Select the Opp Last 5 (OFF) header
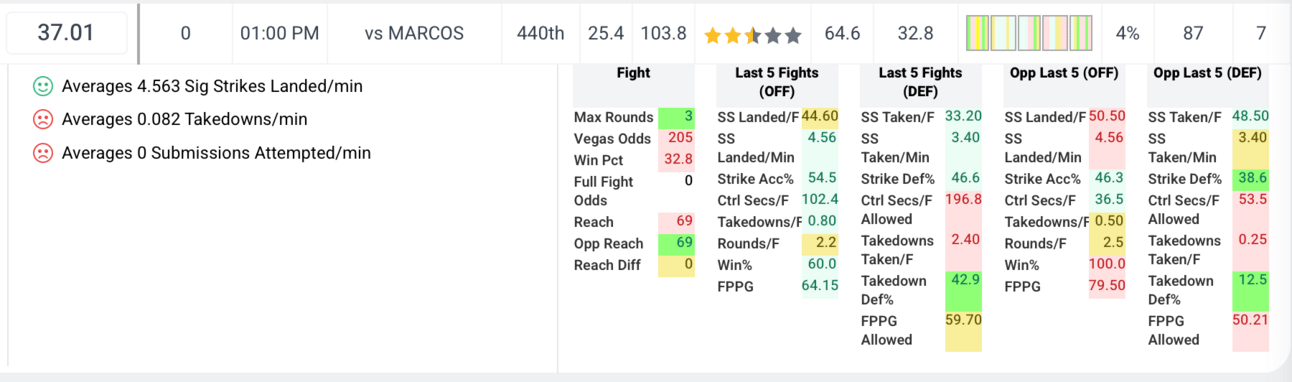1292x382 pixels. [1064, 73]
